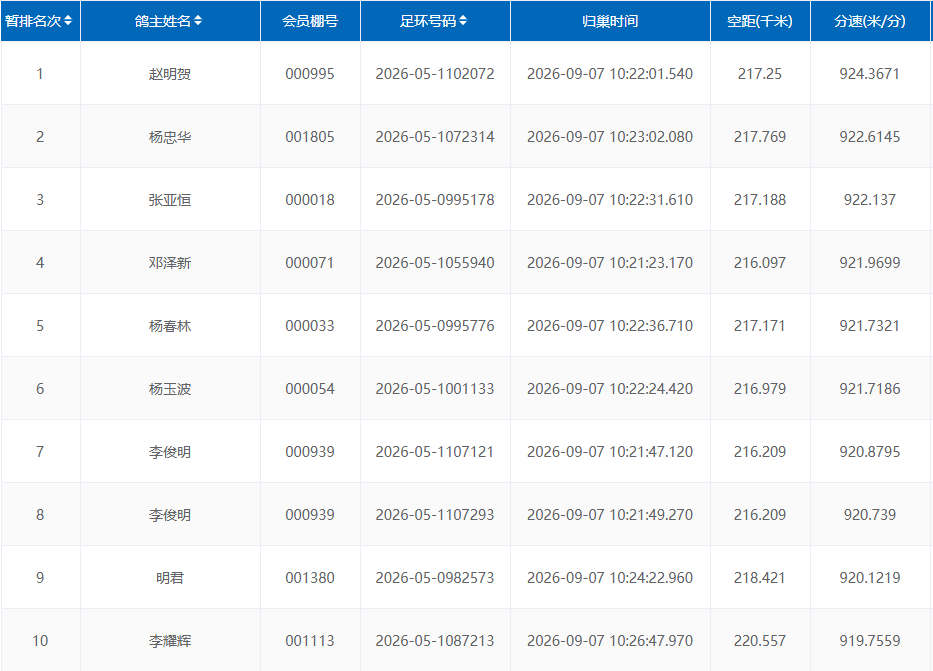Open owner name 明君 in row 9
Image resolution: width=933 pixels, height=671 pixels.
pyautogui.click(x=170, y=578)
